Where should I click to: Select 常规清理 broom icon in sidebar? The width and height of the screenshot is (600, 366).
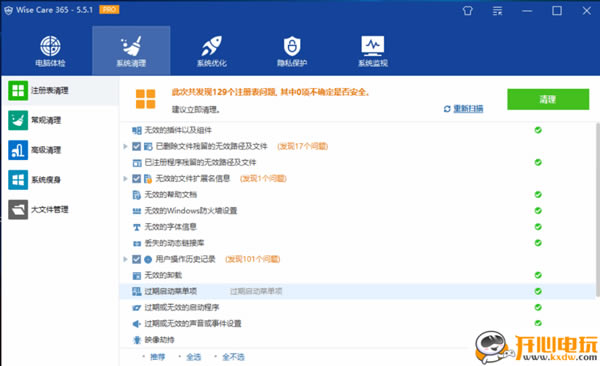point(18,120)
